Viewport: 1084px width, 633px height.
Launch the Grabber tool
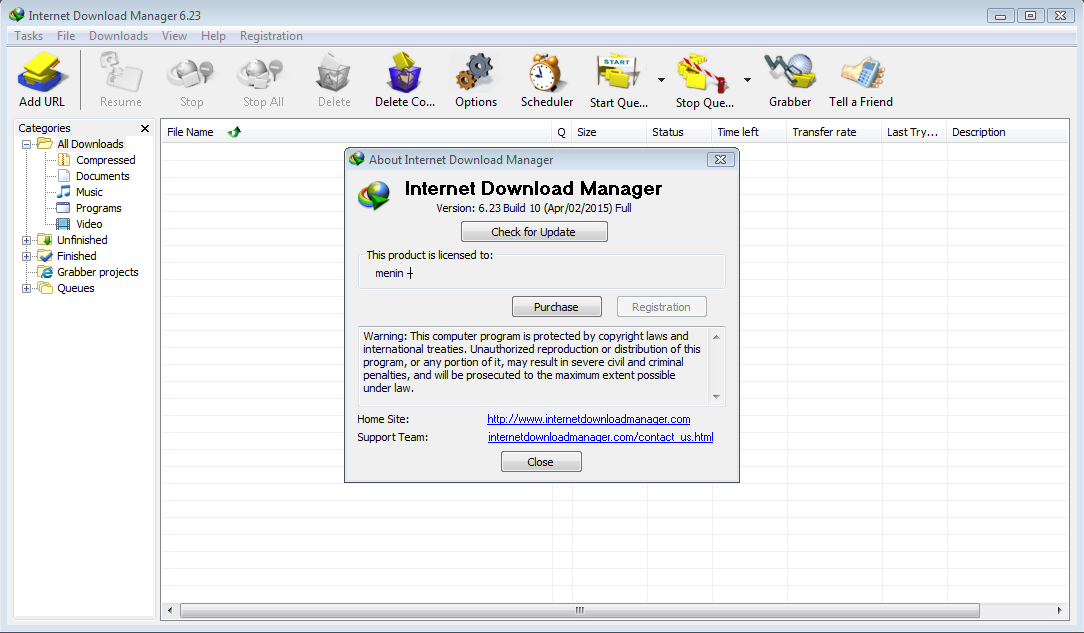[x=790, y=75]
